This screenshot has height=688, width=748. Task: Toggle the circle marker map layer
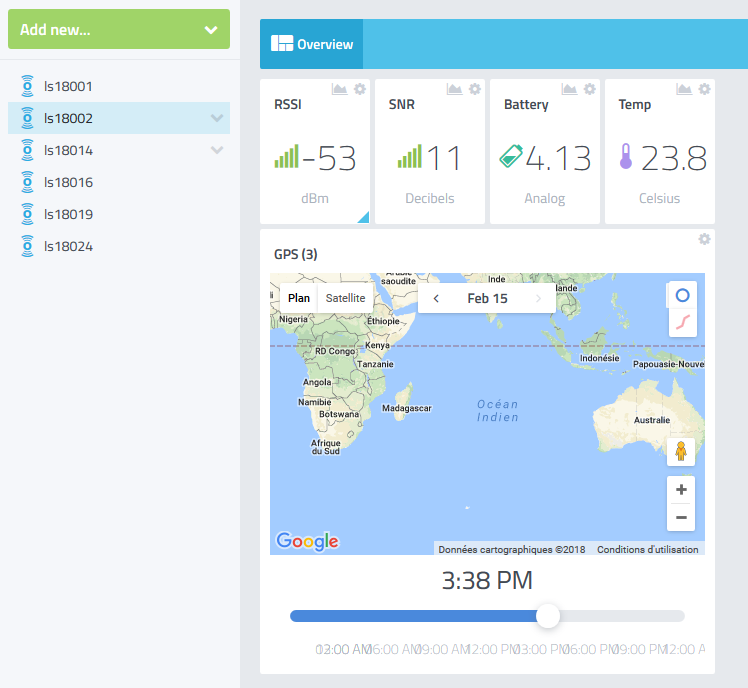pos(682,296)
